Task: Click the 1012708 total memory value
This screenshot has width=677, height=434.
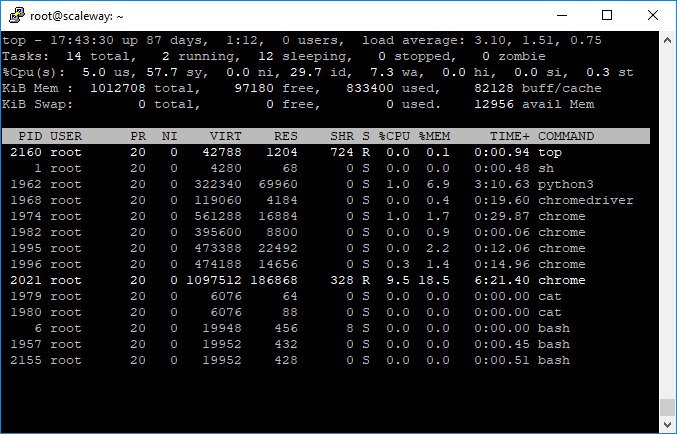Action: (x=118, y=88)
